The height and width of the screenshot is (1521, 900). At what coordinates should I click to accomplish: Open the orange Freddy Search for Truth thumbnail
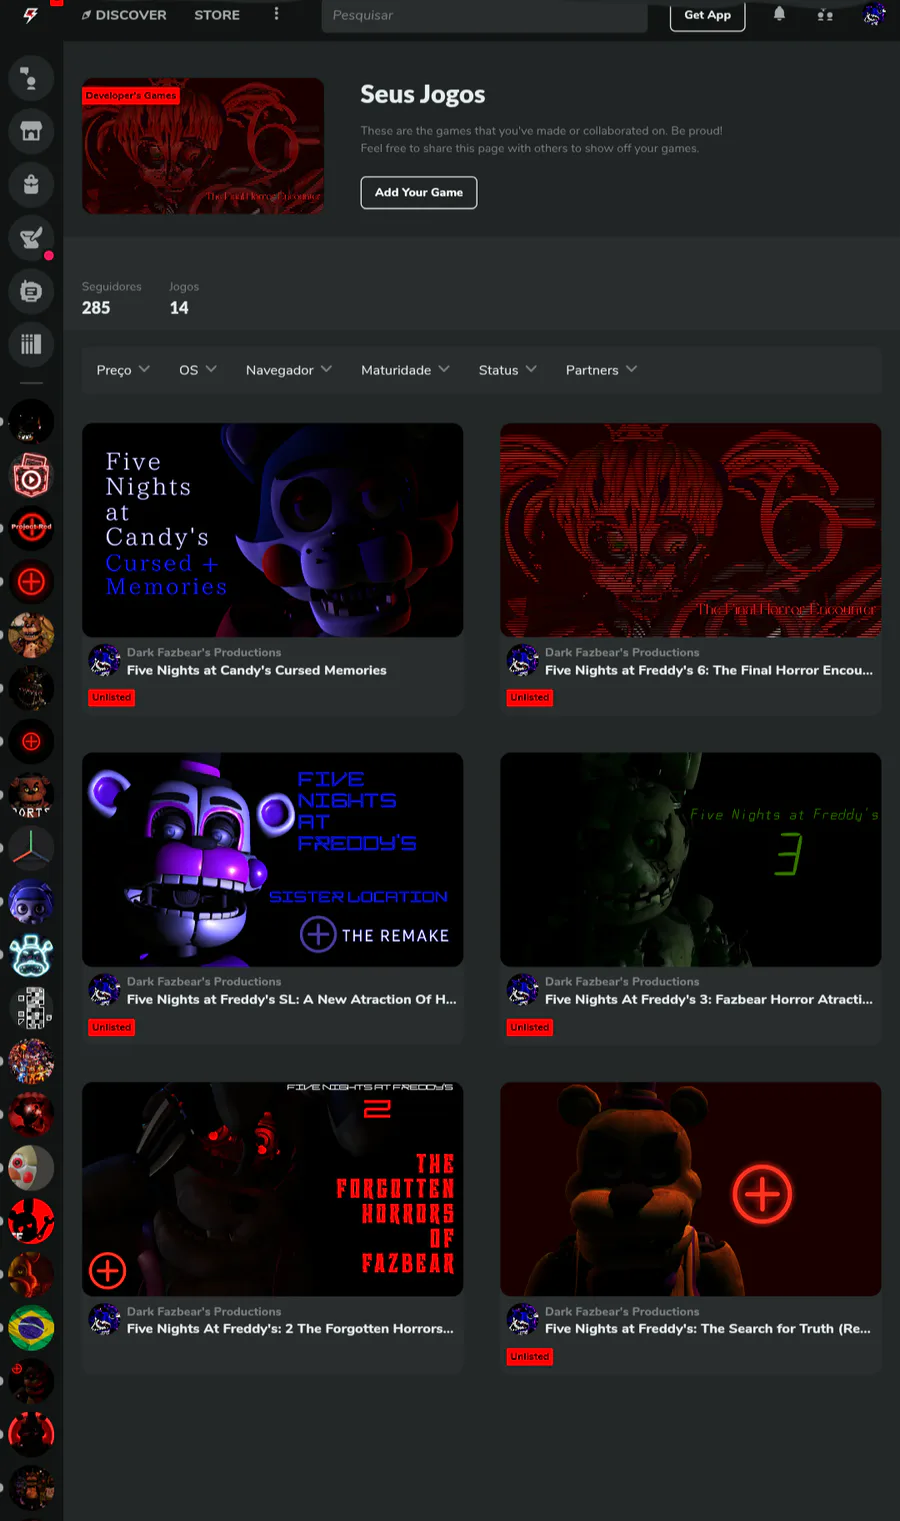691,1189
